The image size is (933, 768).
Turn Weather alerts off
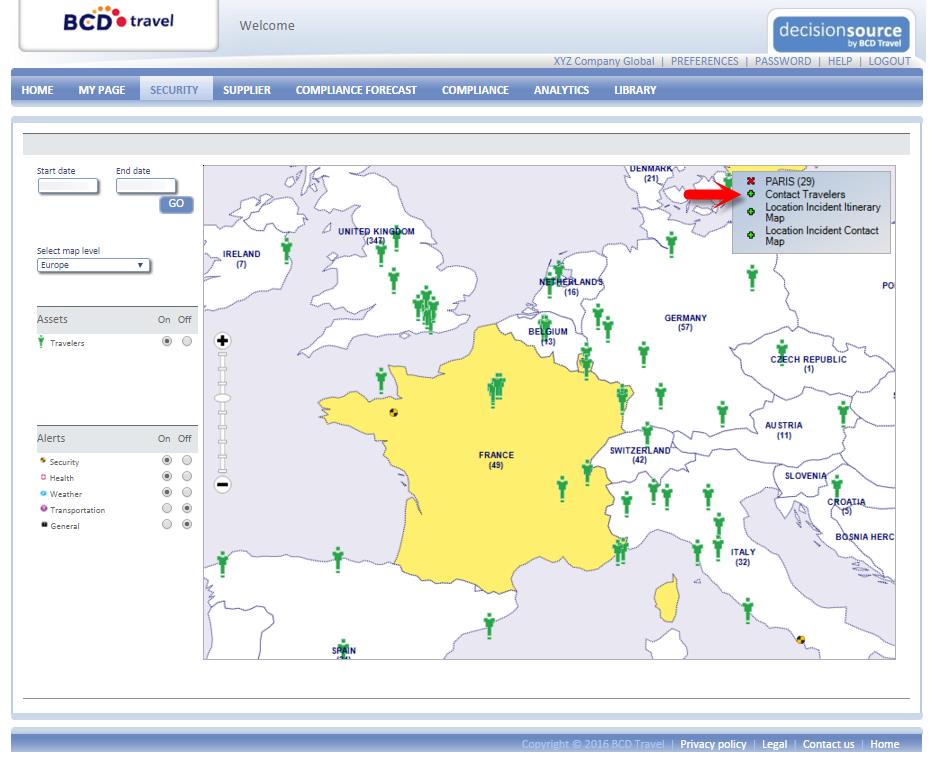click(x=187, y=492)
